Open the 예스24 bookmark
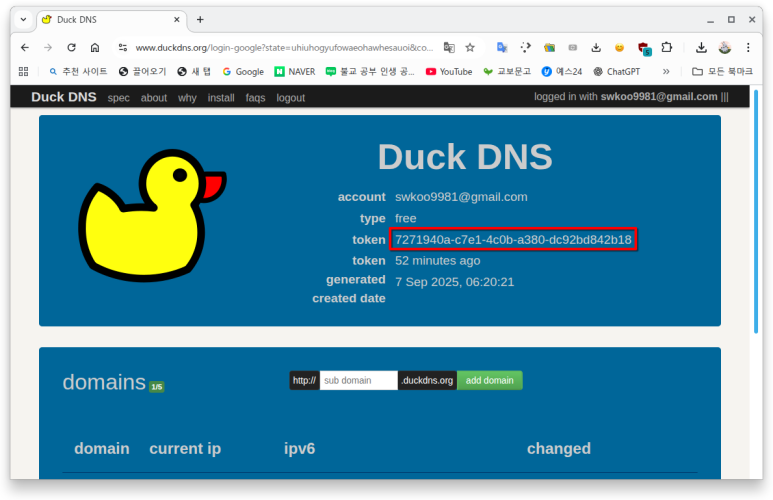Viewport: 773px width, 500px height. tap(562, 71)
